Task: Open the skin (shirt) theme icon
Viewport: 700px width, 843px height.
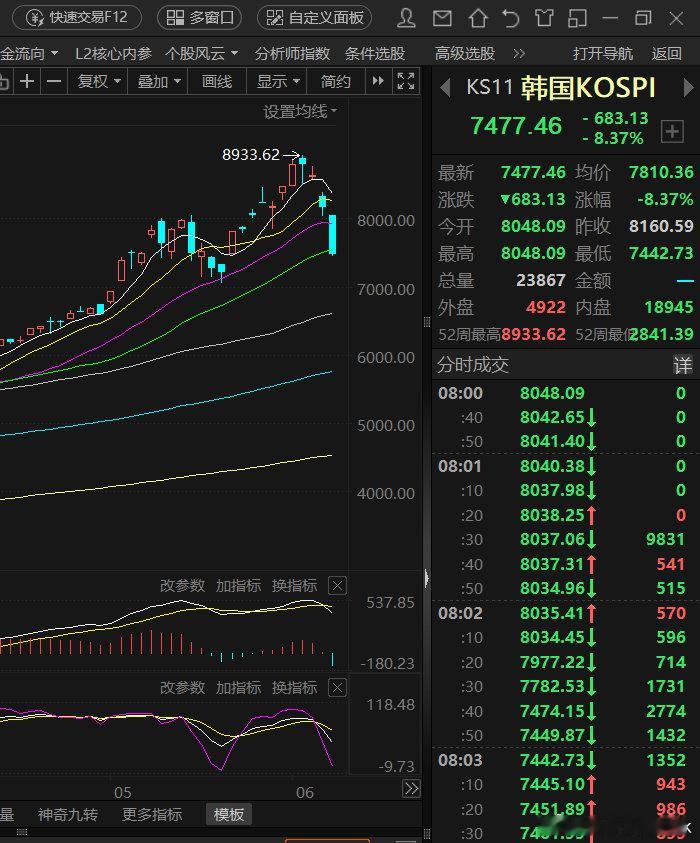Action: pos(544,18)
